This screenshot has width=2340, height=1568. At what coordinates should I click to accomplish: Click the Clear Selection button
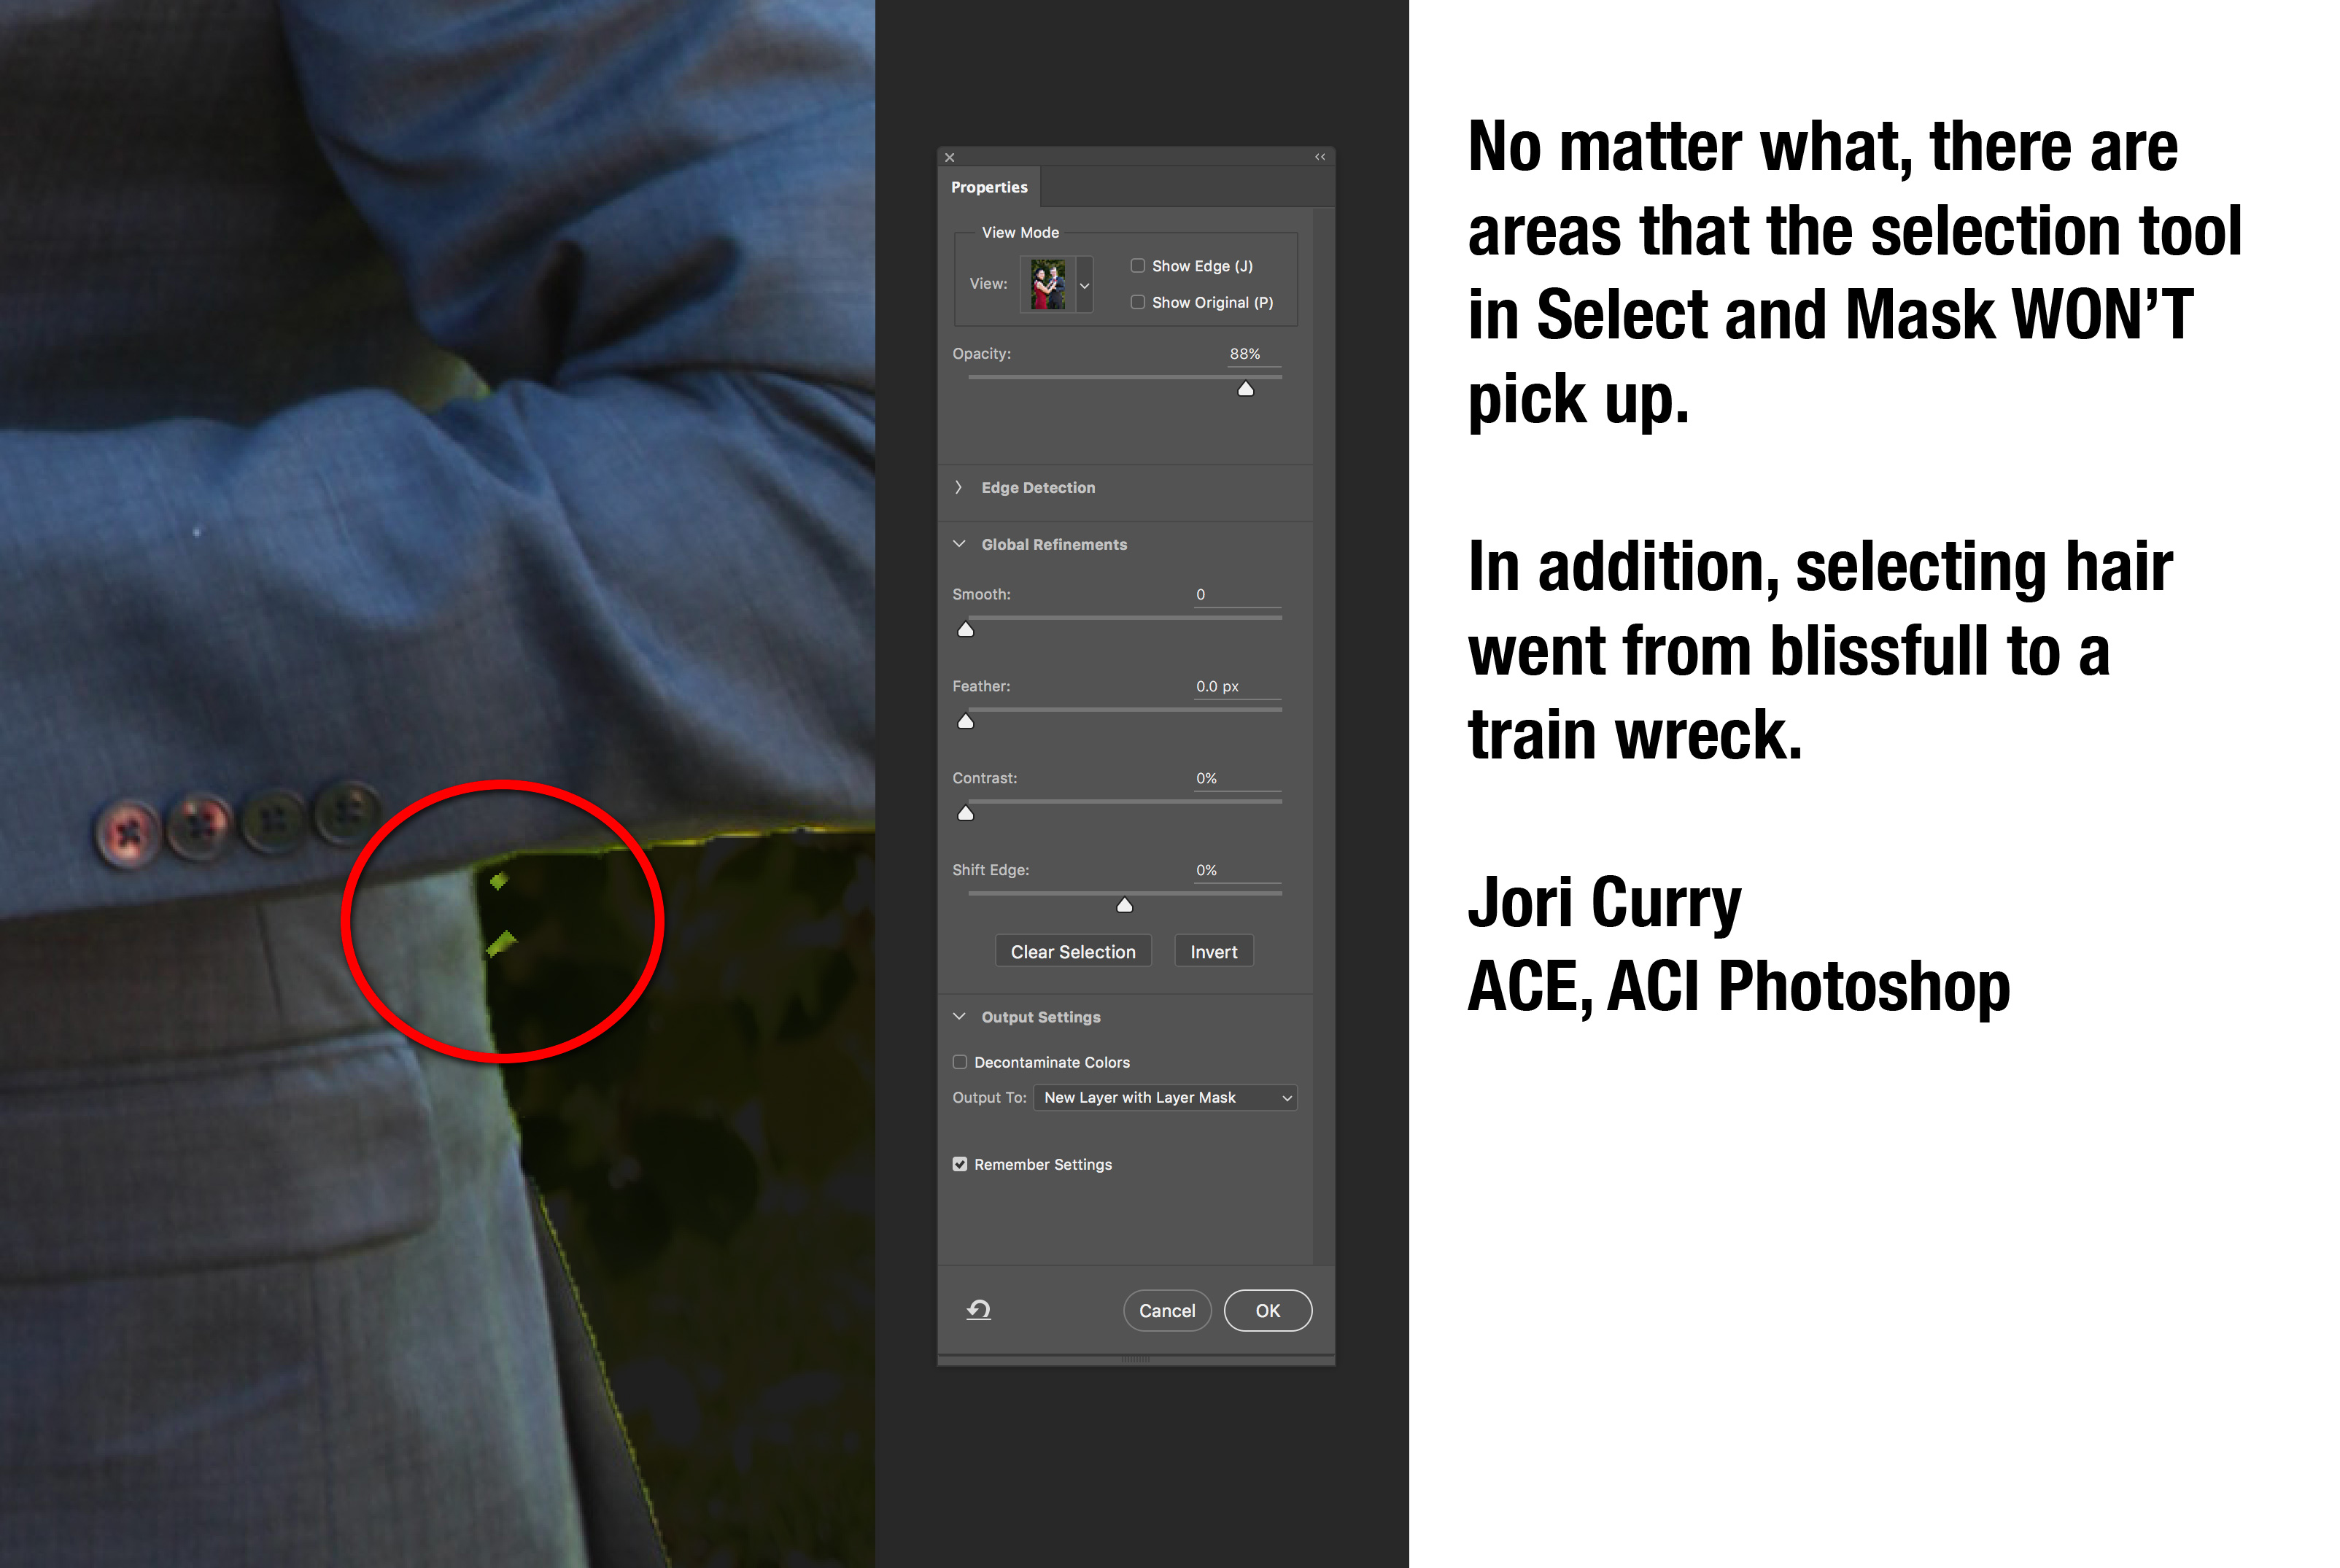coord(1071,952)
